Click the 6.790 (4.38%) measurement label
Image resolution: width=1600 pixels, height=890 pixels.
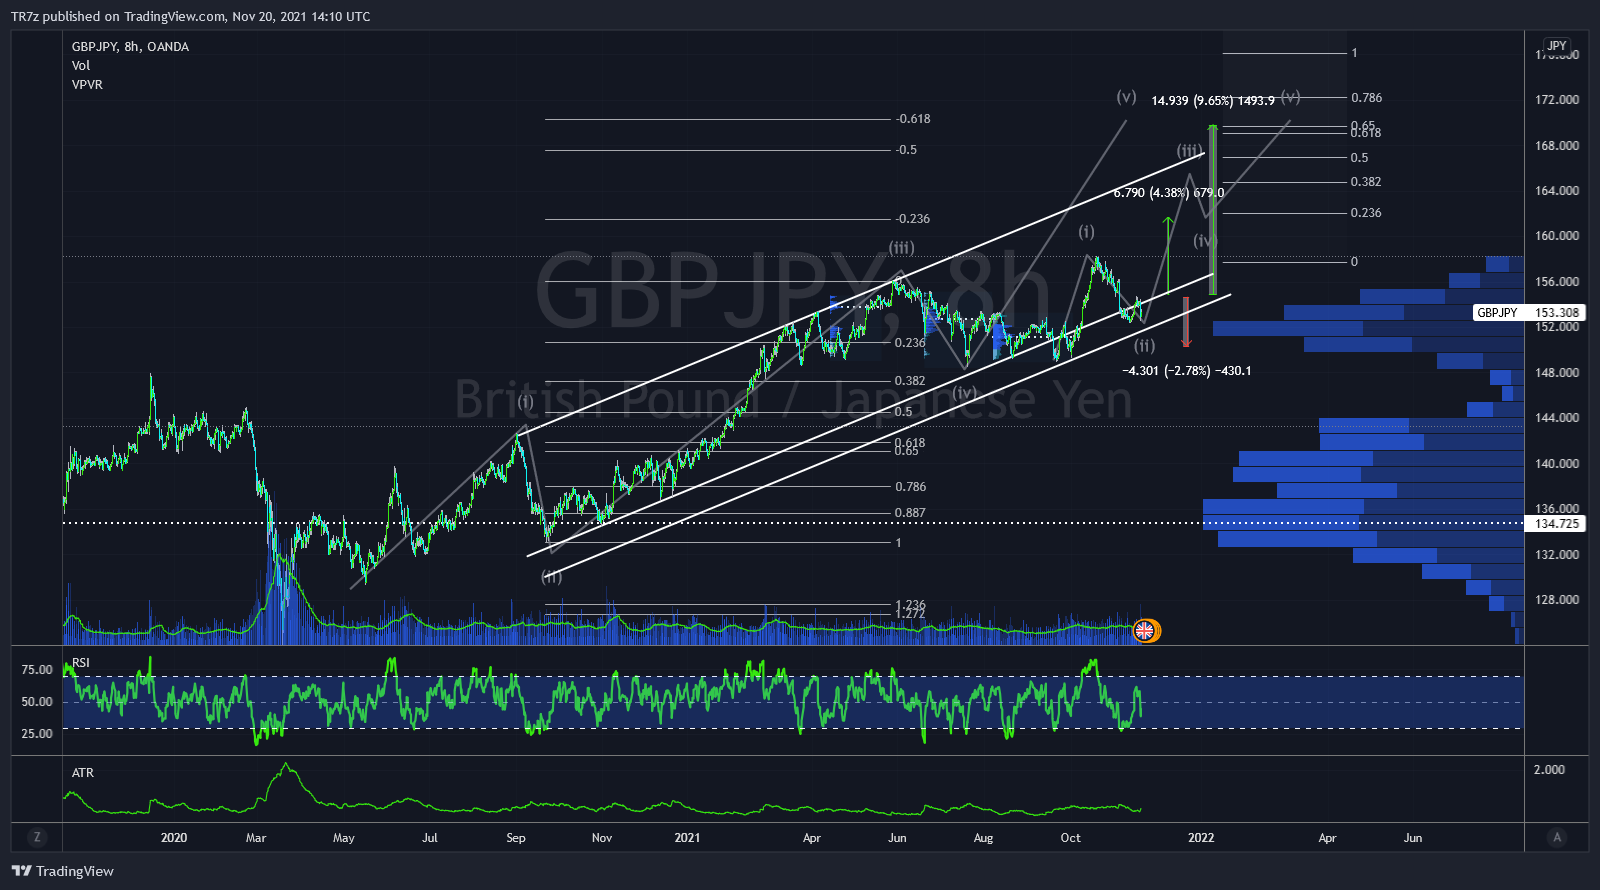pos(1169,192)
